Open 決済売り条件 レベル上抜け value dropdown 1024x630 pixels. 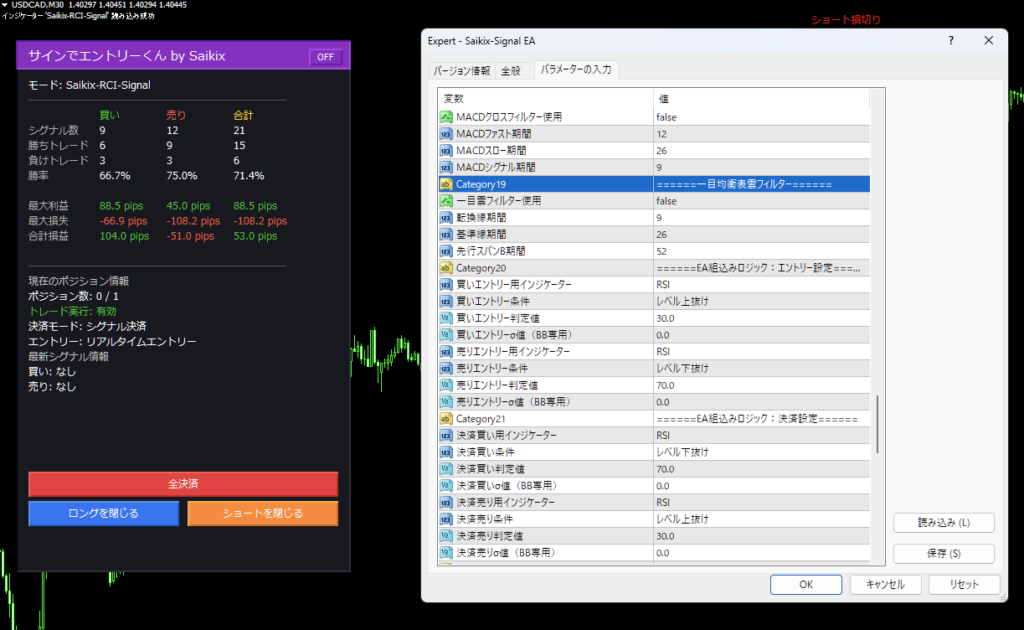(x=760, y=519)
